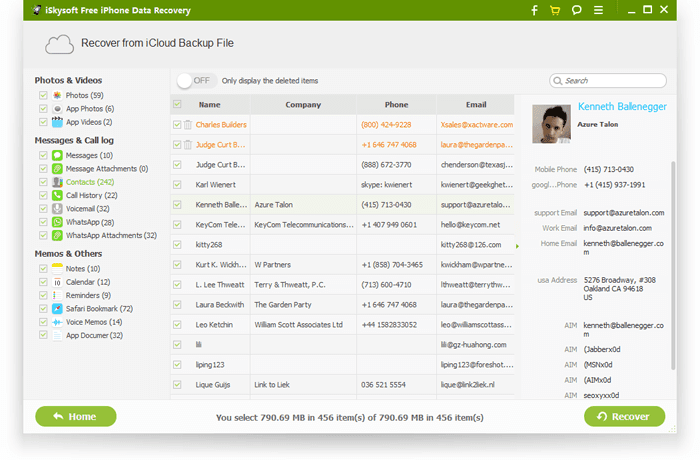The width and height of the screenshot is (700, 460).
Task: Click the Notes category icon
Action: click(x=57, y=268)
